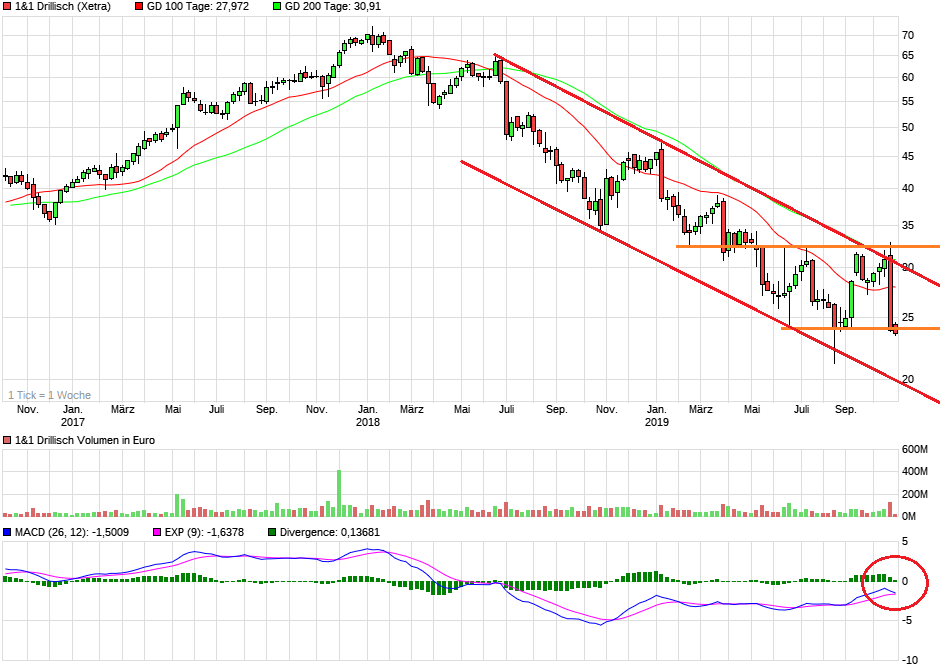Click the red swatch beside 1&1 Drillisch (Xetra)
Screen dimensions: 940x670
(x=7, y=7)
